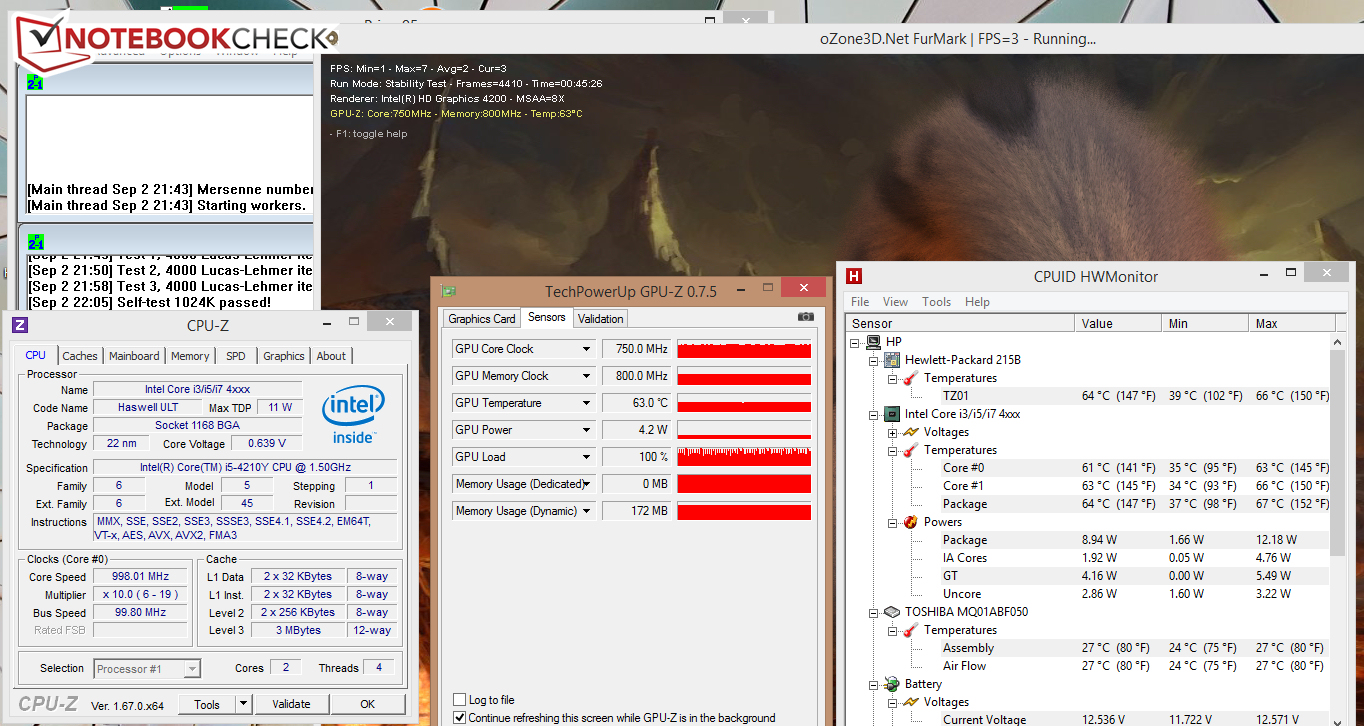Open the Memory Usage (Dynamic) dropdown
The image size is (1364, 726).
coord(587,511)
